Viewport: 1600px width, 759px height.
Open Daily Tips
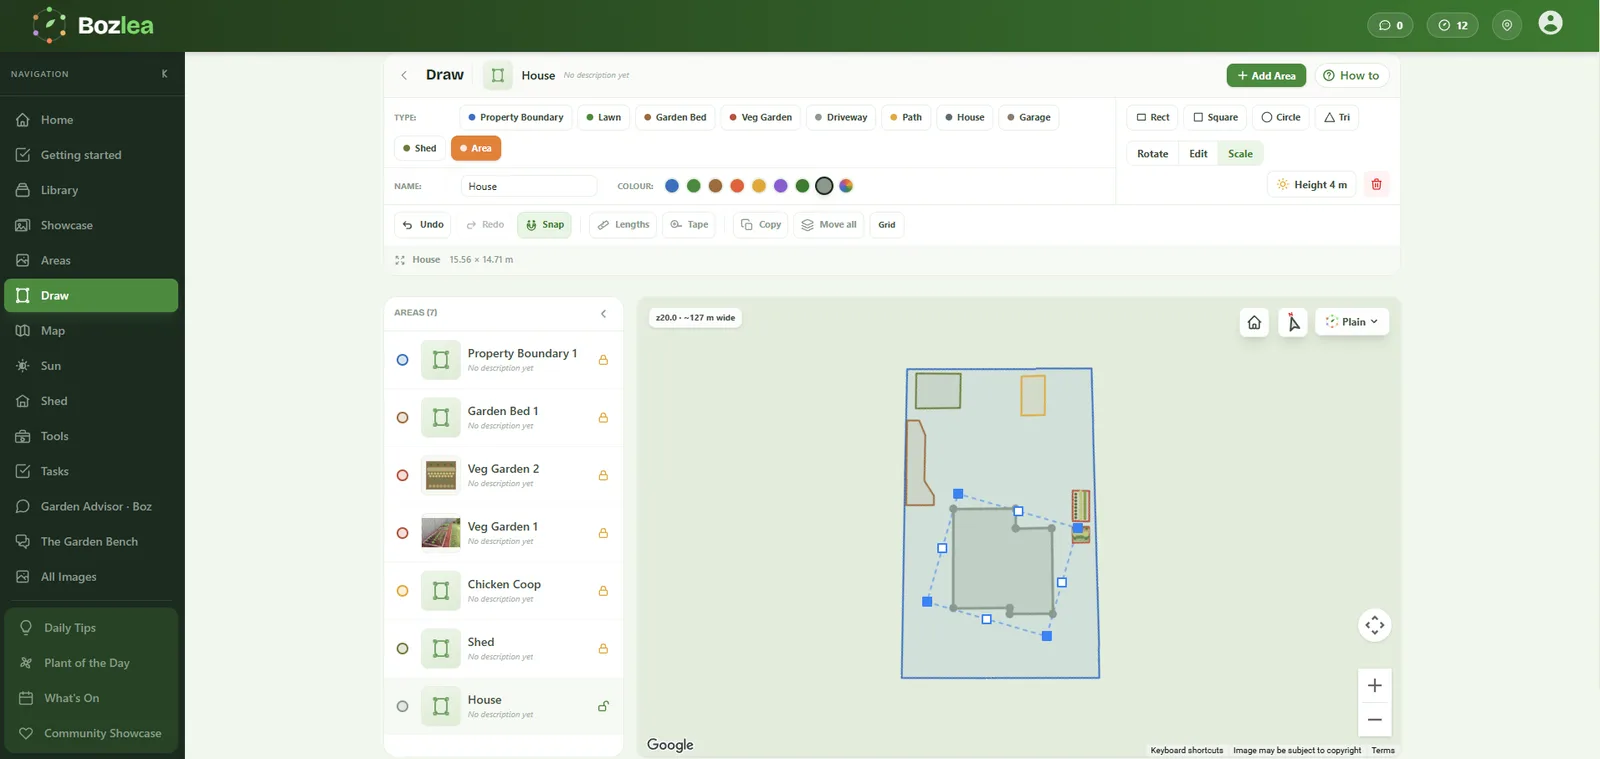click(91, 628)
